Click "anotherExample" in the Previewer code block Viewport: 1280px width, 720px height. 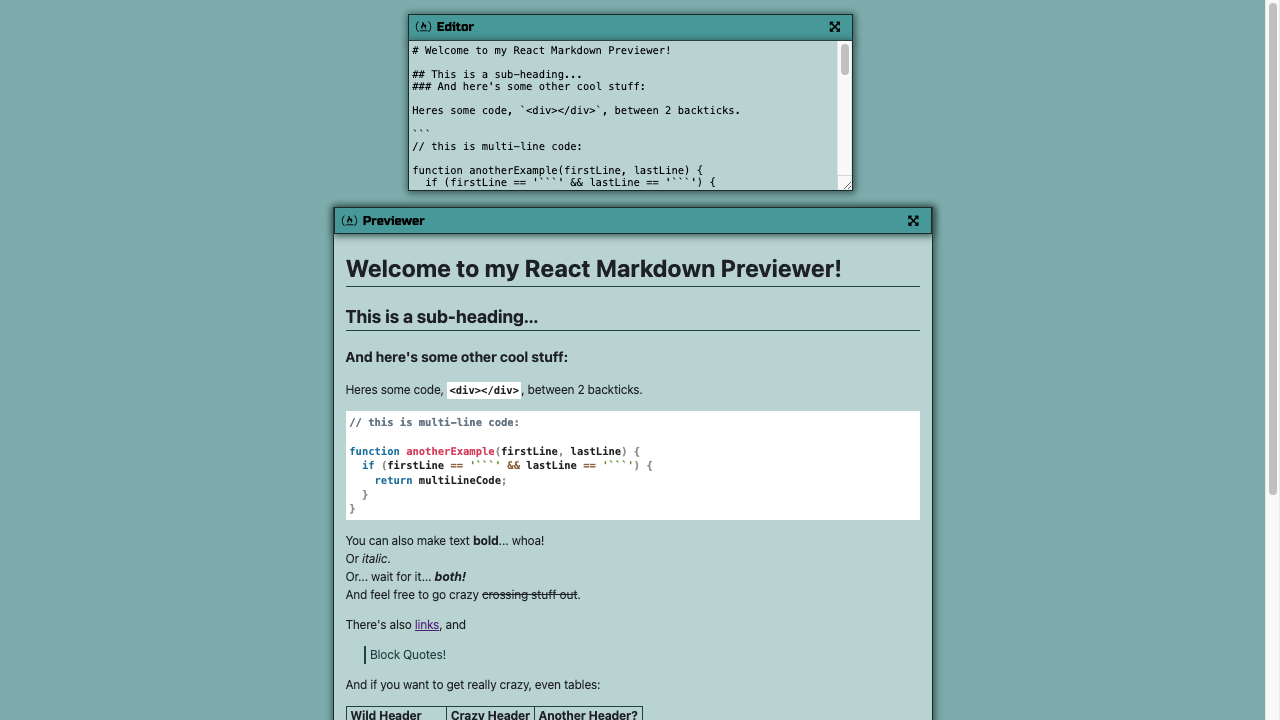[x=450, y=451]
